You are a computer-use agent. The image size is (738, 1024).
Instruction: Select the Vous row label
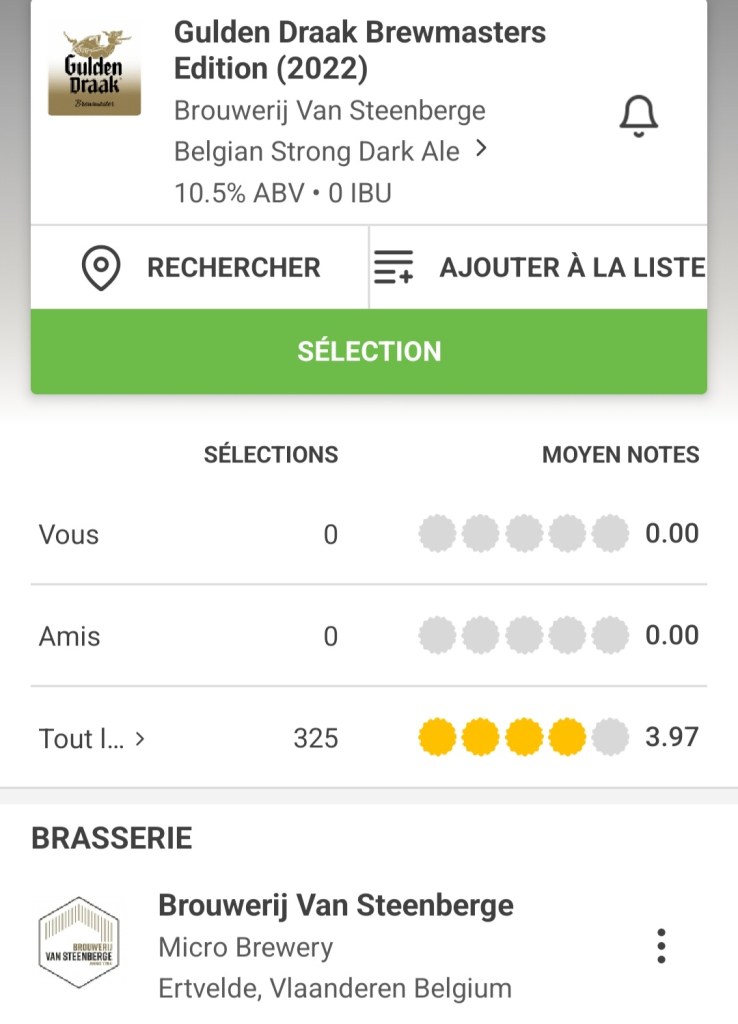69,535
